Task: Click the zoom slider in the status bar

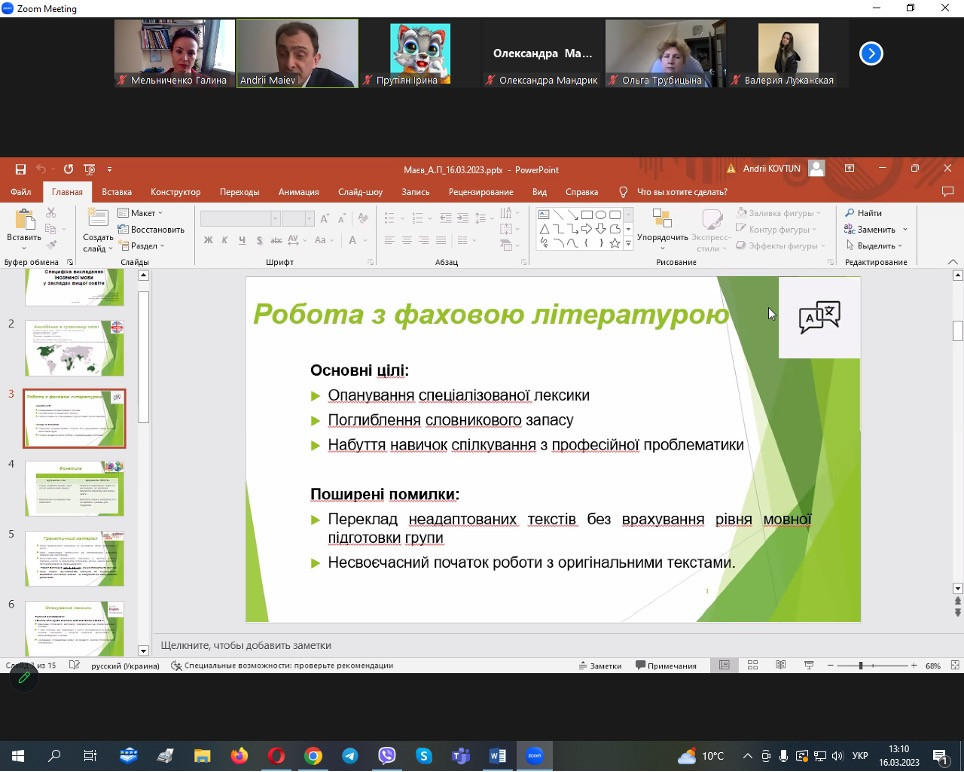Action: click(875, 665)
